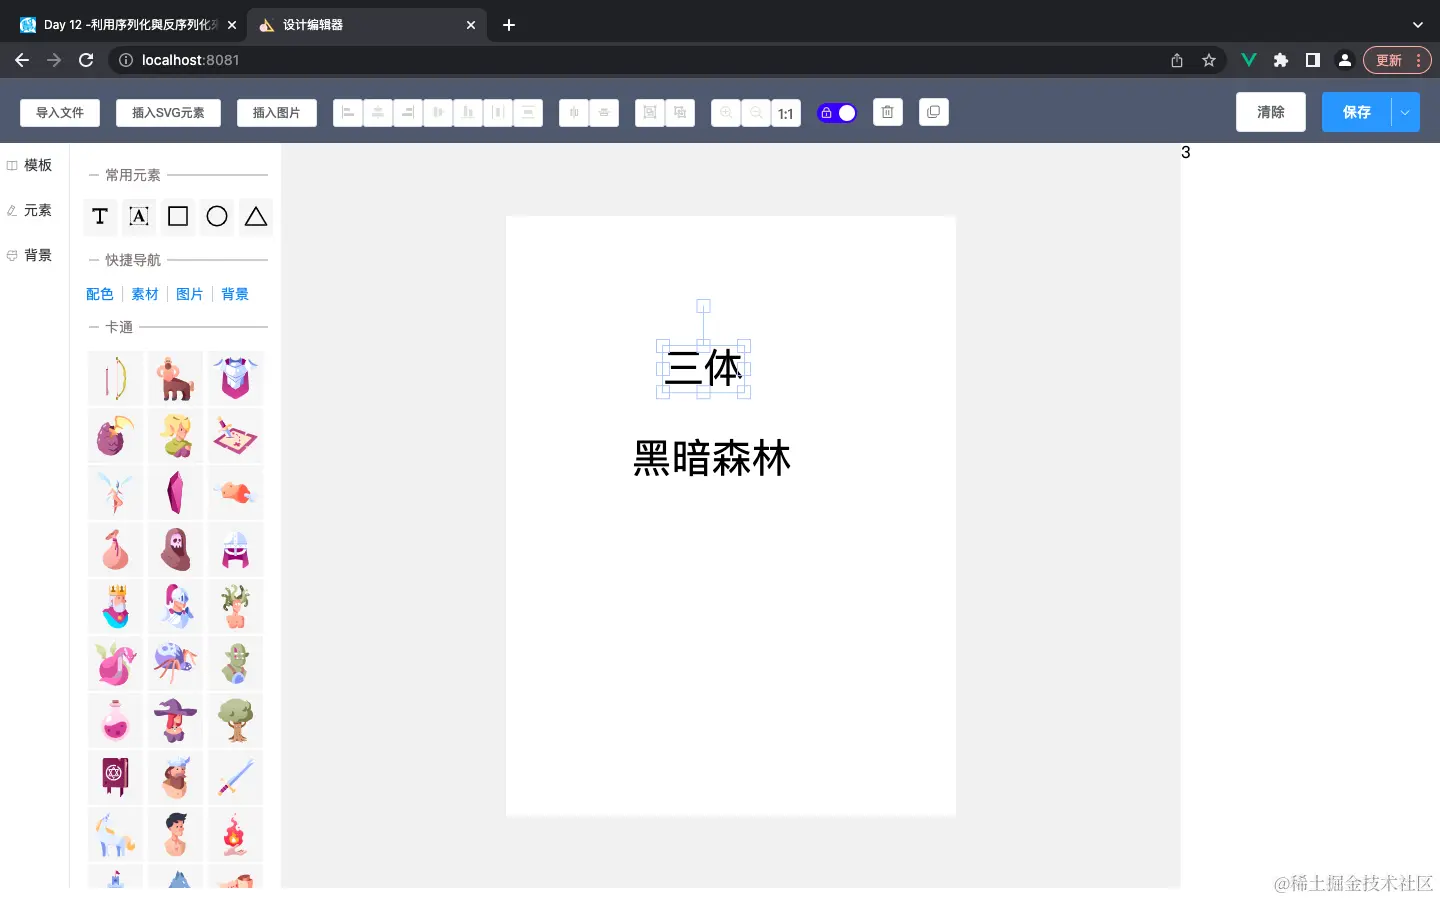Image resolution: width=1440 pixels, height=900 pixels.
Task: Select the text tool in 常用元素
Action: pos(99,216)
